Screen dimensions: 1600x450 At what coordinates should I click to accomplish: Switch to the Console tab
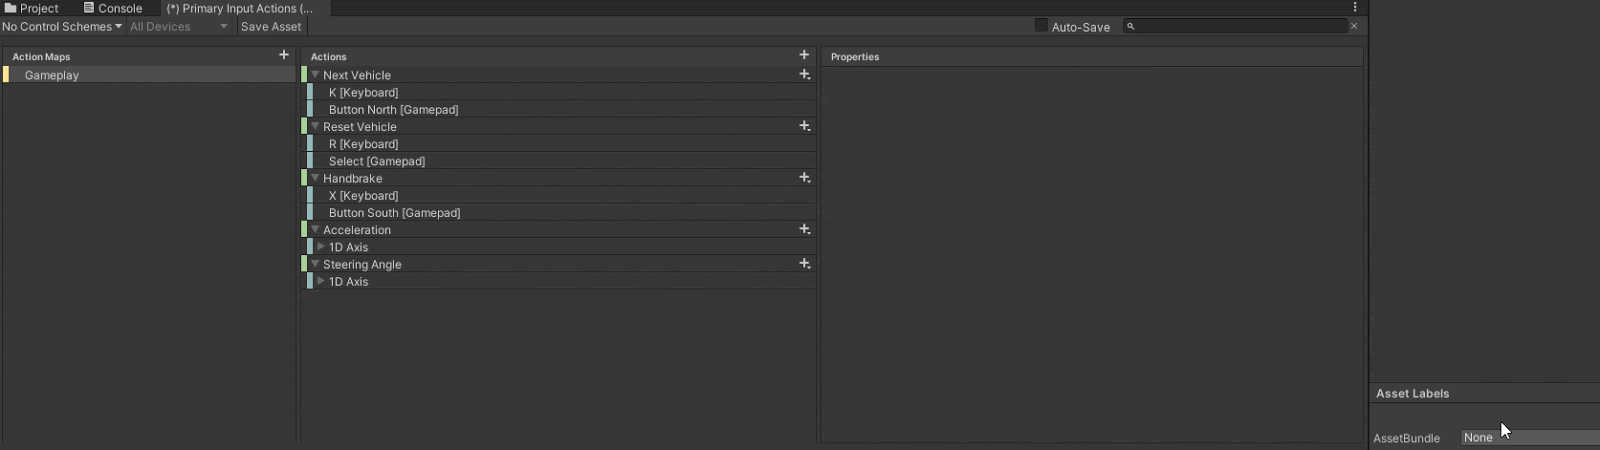pos(113,8)
